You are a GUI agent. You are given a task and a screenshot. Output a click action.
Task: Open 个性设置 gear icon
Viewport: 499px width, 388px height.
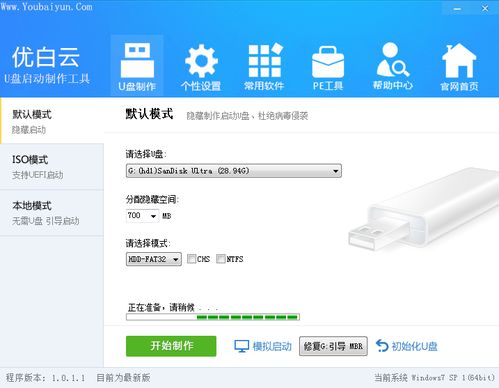coord(201,61)
